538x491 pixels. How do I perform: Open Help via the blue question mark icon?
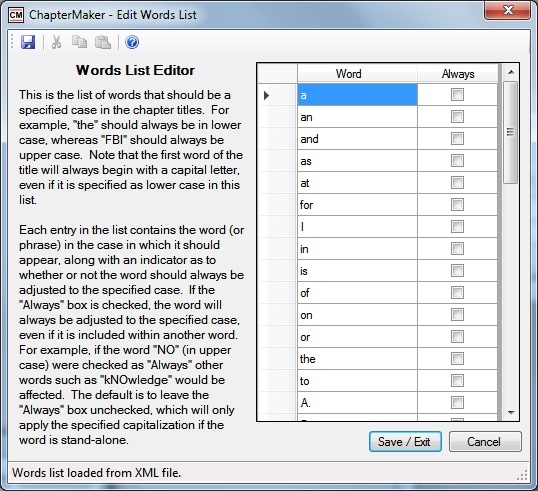[x=132, y=42]
